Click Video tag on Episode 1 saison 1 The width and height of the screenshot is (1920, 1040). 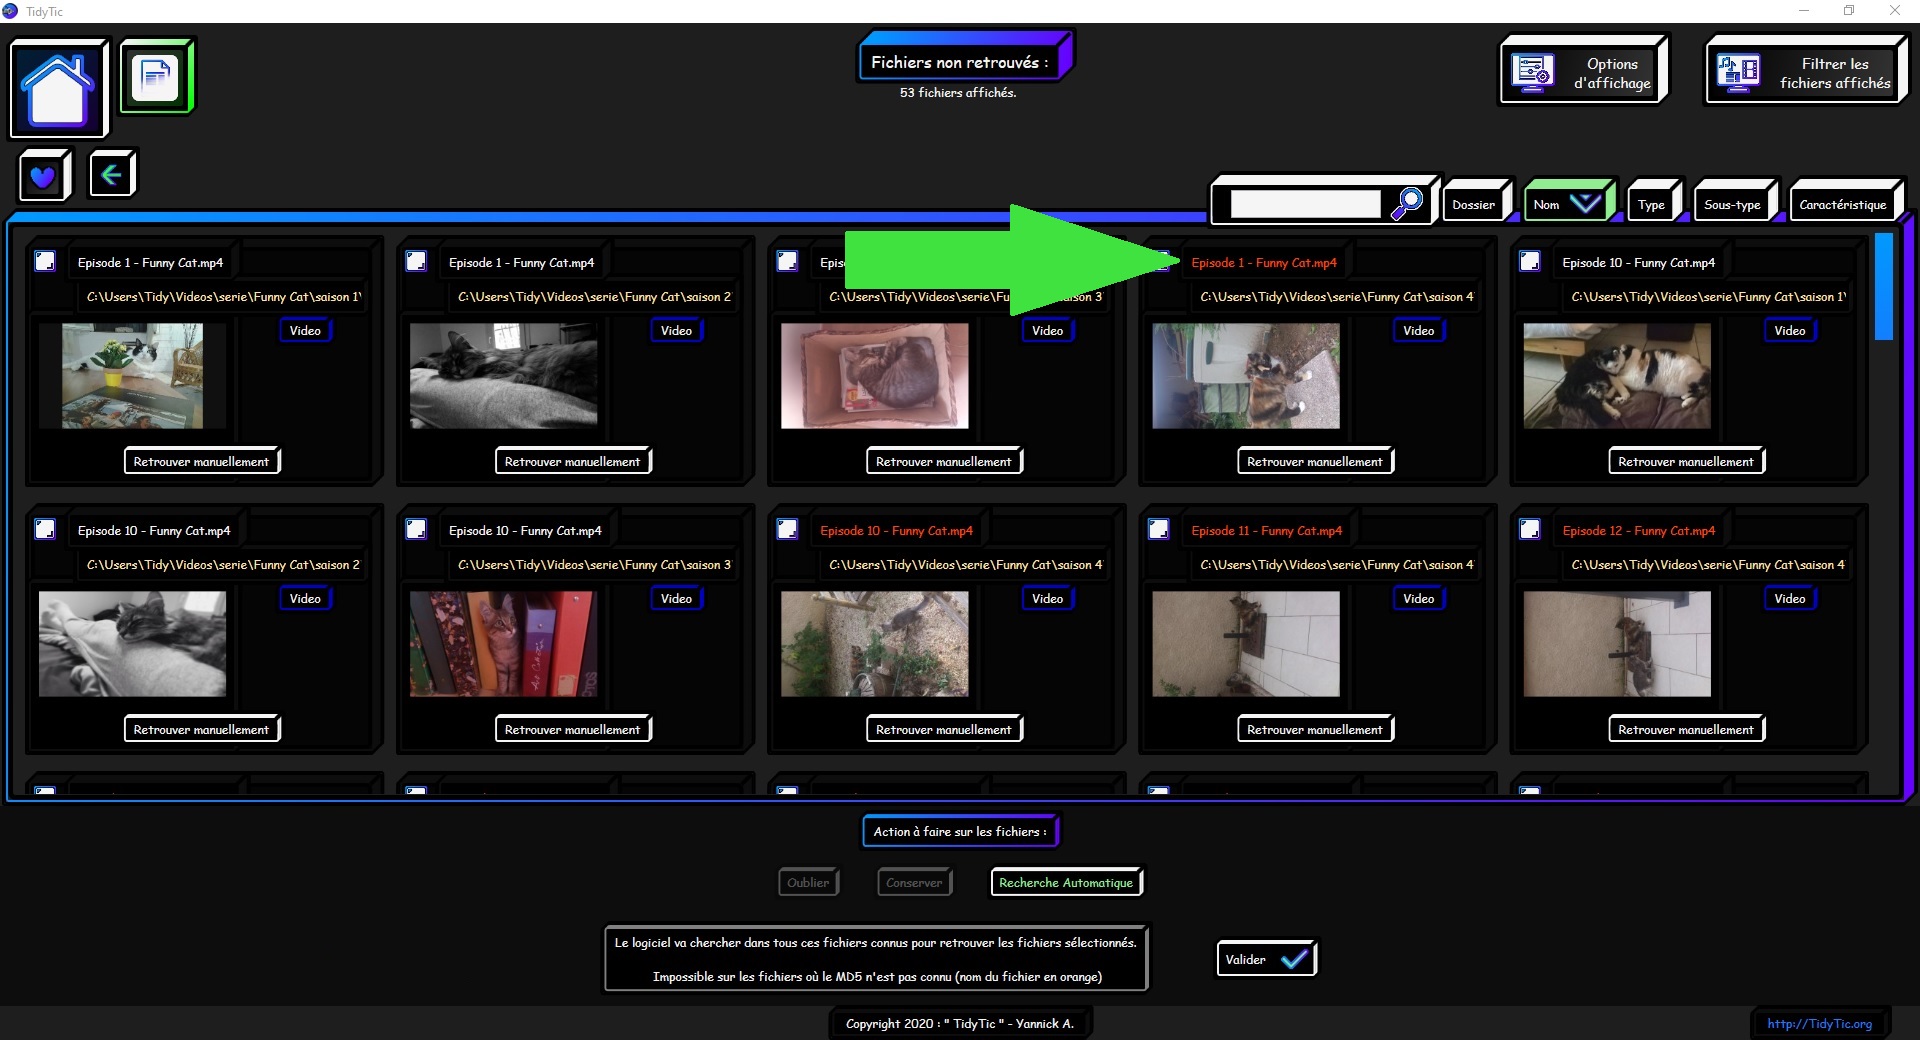tap(305, 330)
